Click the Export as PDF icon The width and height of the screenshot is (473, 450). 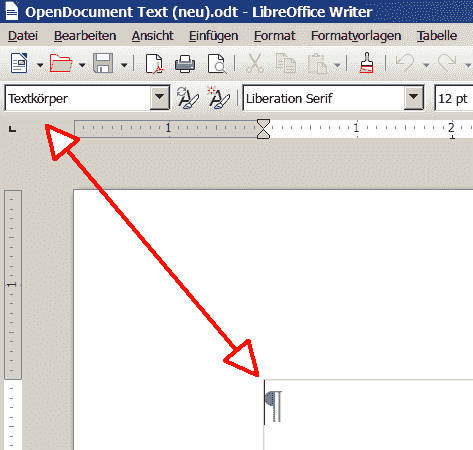tap(154, 63)
